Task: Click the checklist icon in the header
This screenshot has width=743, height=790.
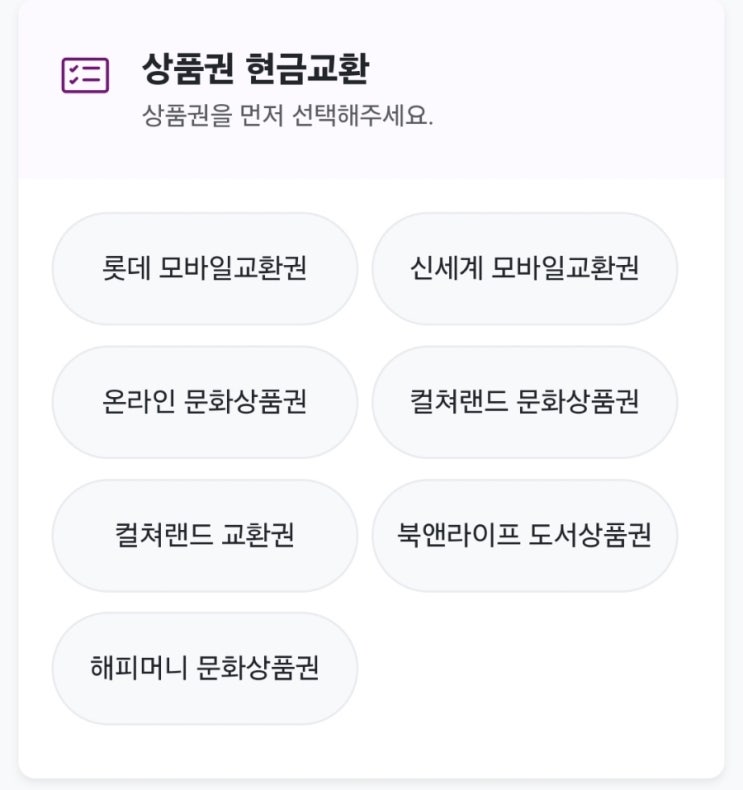Action: tap(85, 75)
